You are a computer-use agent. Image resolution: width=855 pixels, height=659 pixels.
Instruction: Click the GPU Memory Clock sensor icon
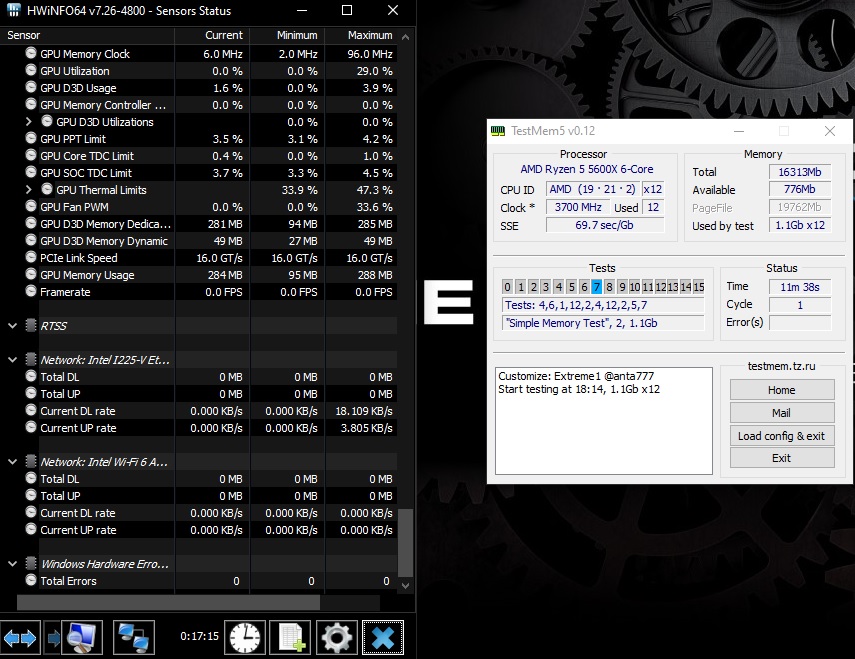(31, 53)
